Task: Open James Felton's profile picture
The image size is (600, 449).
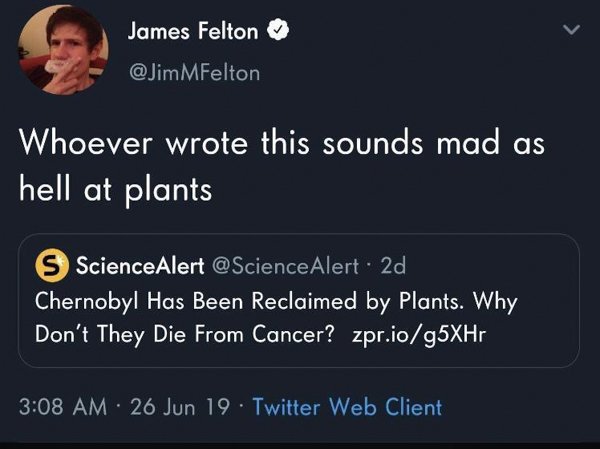Action: [x=63, y=50]
